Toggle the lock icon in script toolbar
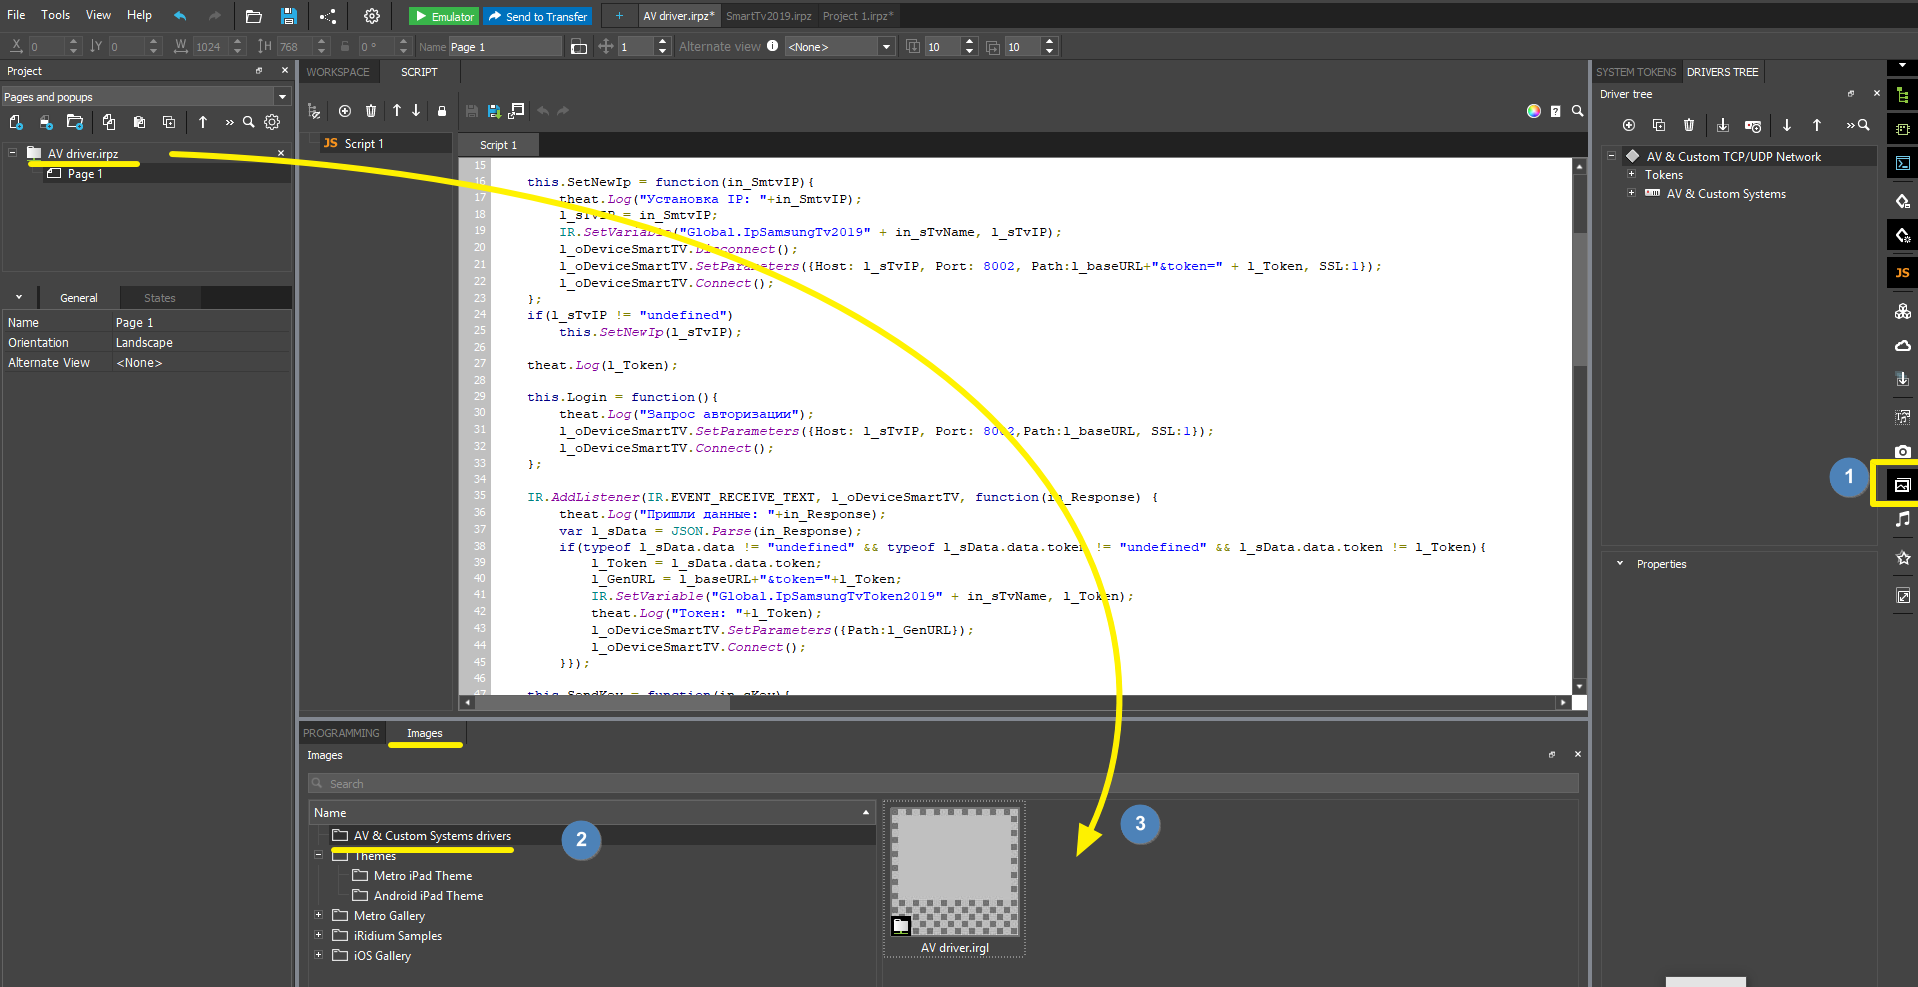This screenshot has height=987, width=1918. click(x=441, y=111)
